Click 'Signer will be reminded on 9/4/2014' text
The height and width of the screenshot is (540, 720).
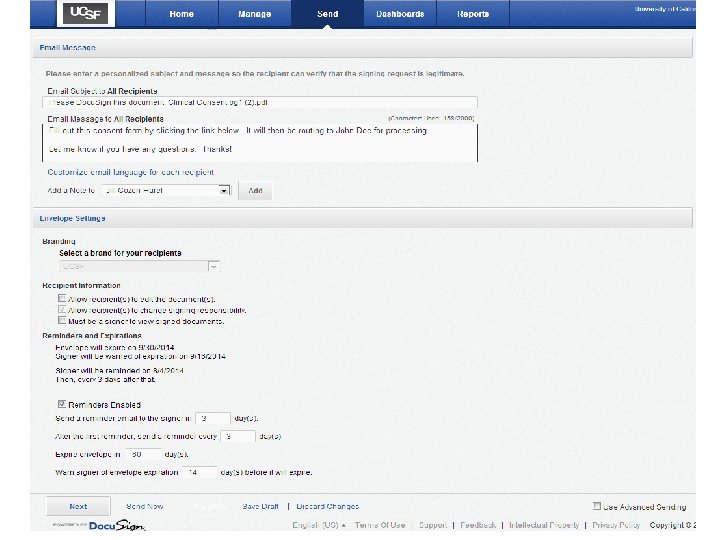[x=119, y=370]
